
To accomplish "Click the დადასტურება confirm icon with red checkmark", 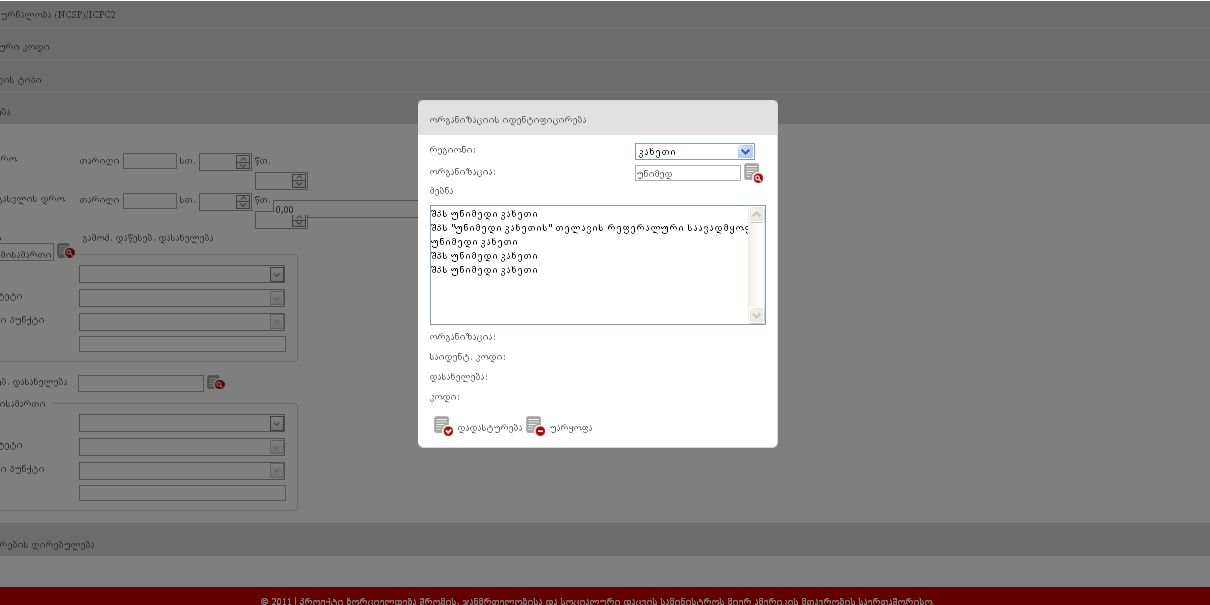I will [443, 426].
